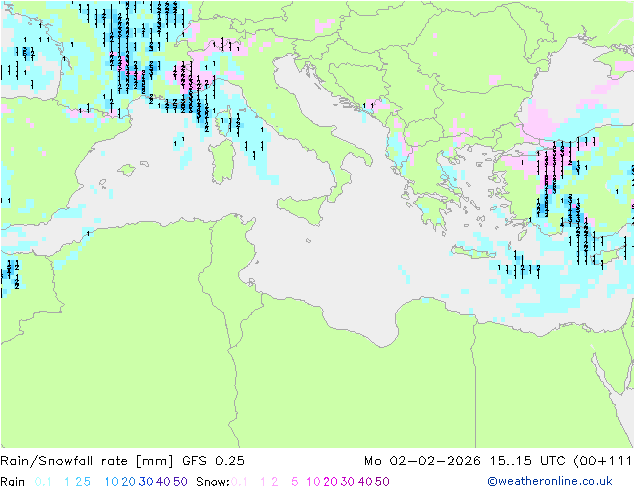Click the "Rain/Snowfall rate [mm]" title text
634x490 pixels.
(x=87, y=461)
